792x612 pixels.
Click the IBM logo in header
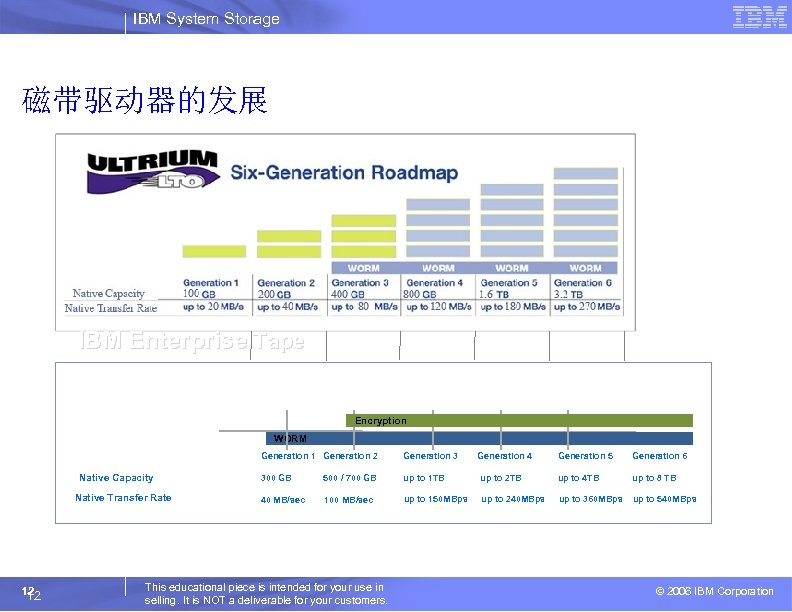759,17
